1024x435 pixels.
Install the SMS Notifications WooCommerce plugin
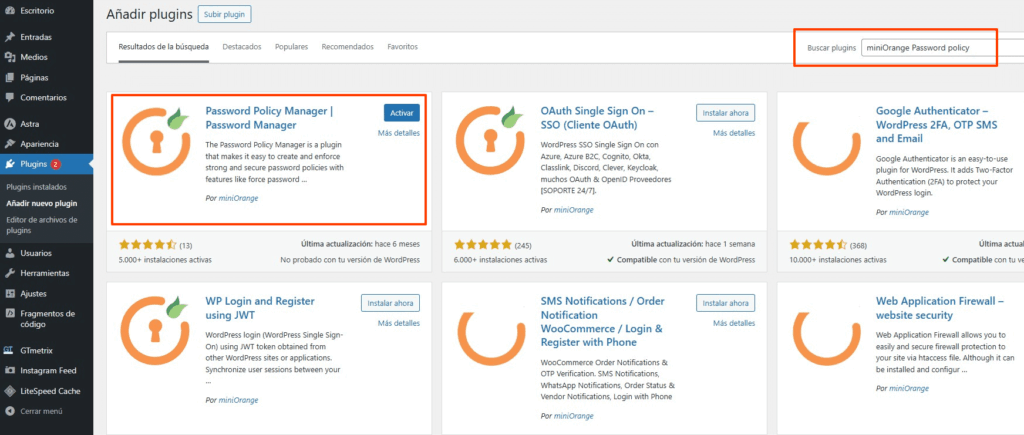coord(726,303)
